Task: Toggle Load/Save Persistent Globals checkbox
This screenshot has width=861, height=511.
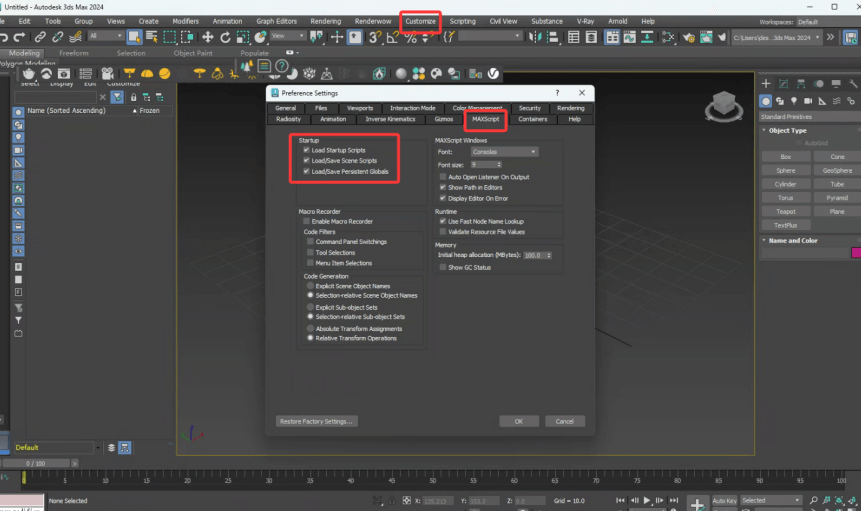Action: 306,171
